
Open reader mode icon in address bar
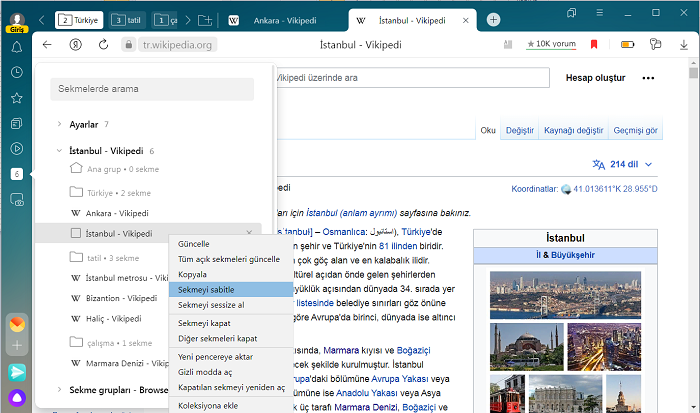click(508, 44)
